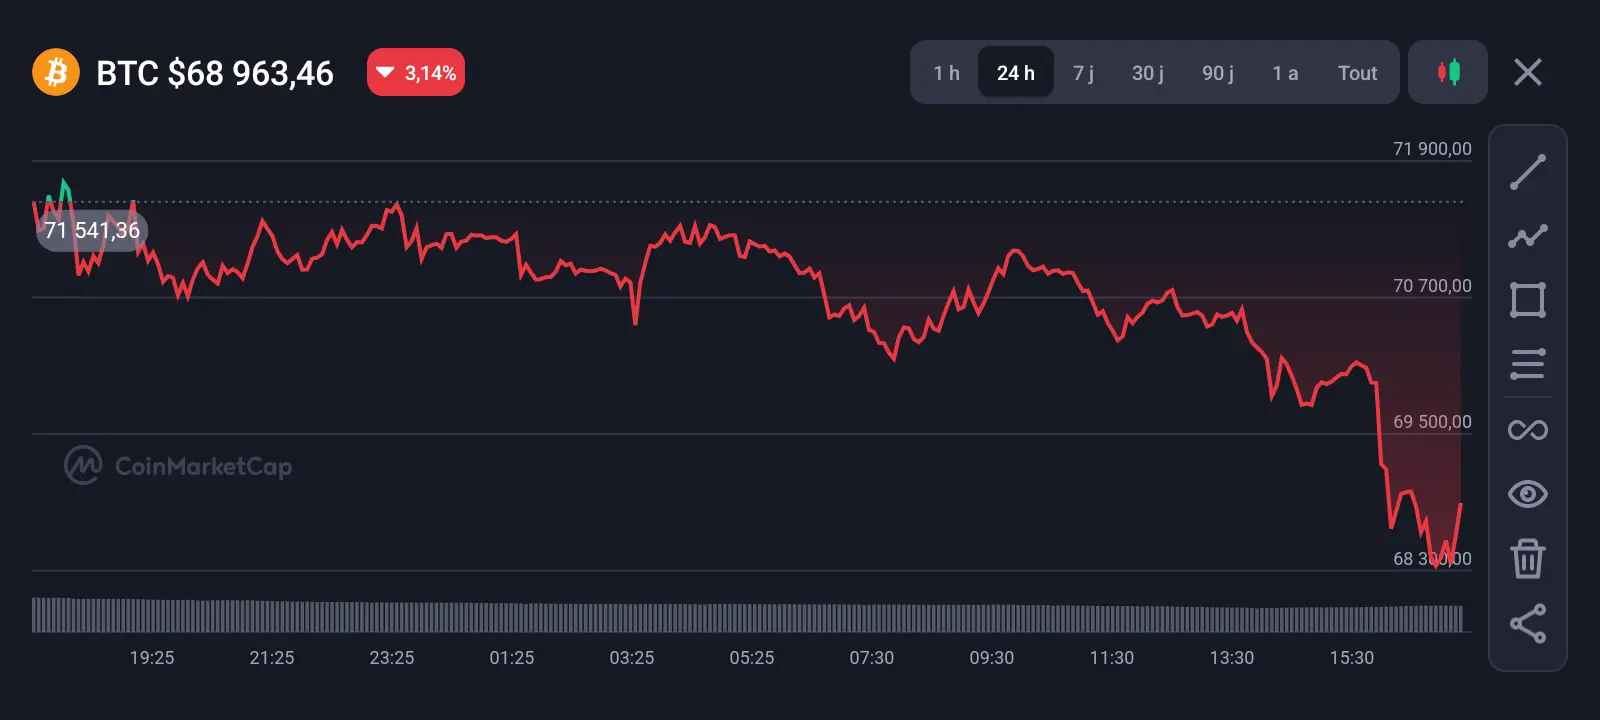Viewport: 1600px width, 720px height.
Task: Click the 07:30 time axis label
Action: 872,658
